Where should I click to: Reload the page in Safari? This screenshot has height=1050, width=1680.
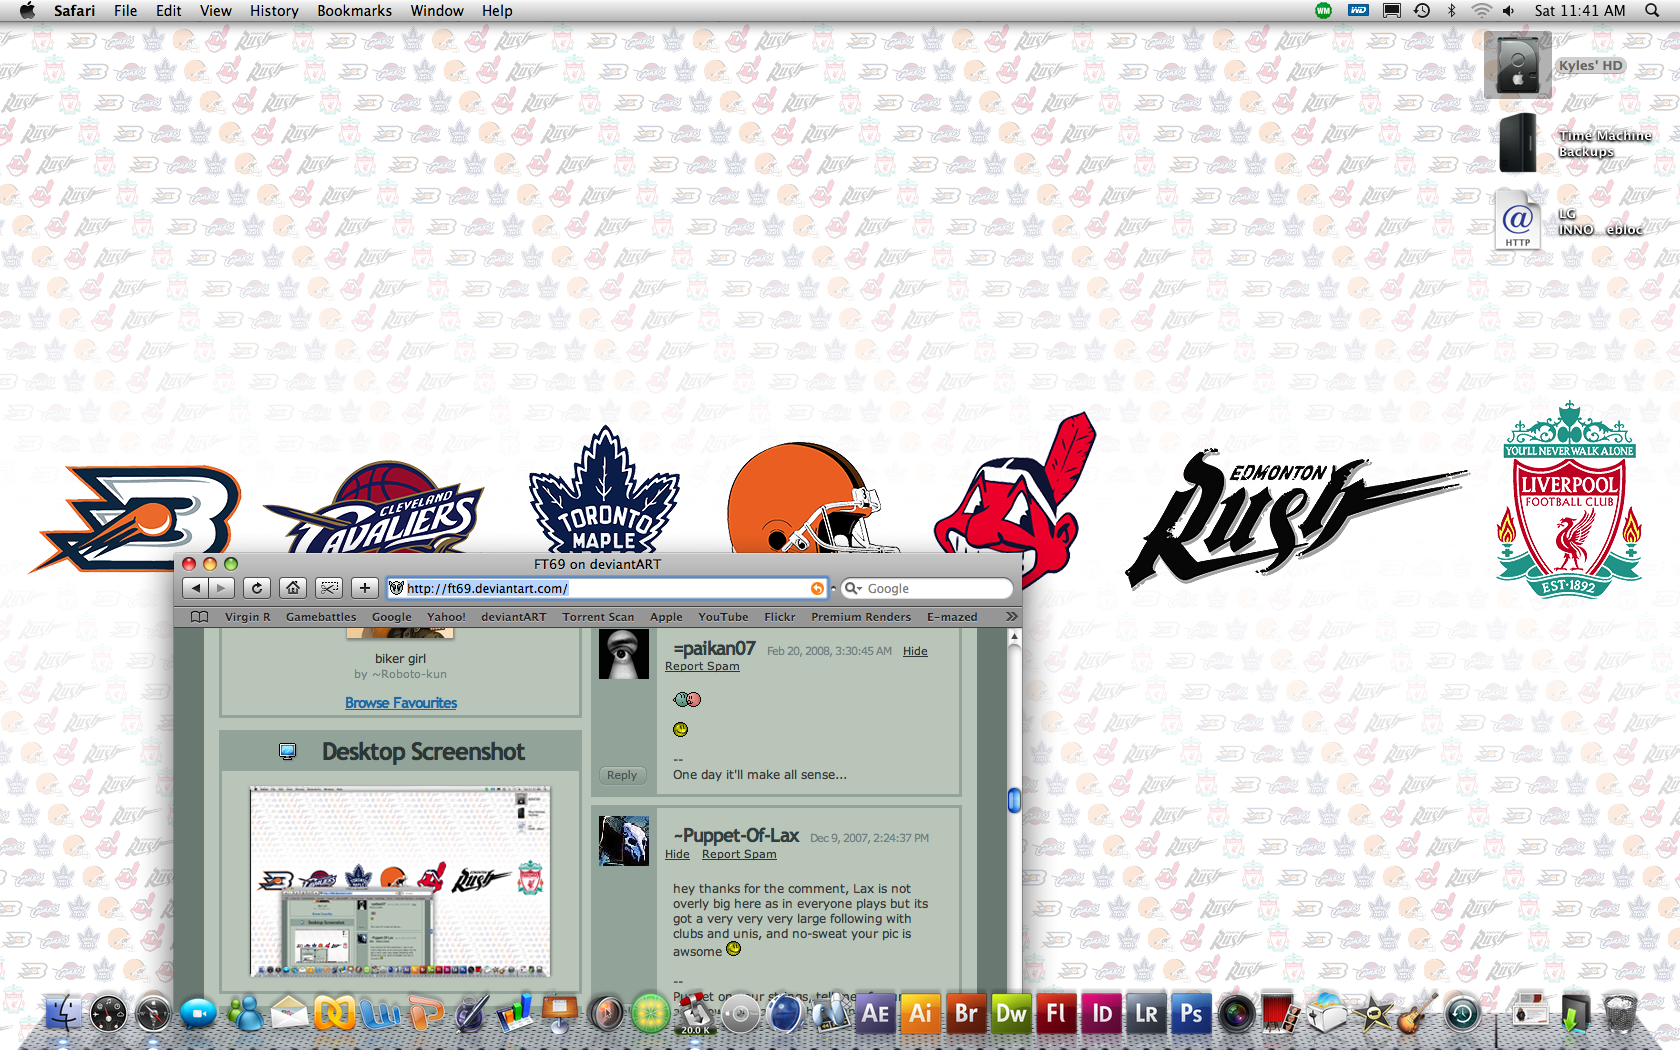(x=257, y=588)
